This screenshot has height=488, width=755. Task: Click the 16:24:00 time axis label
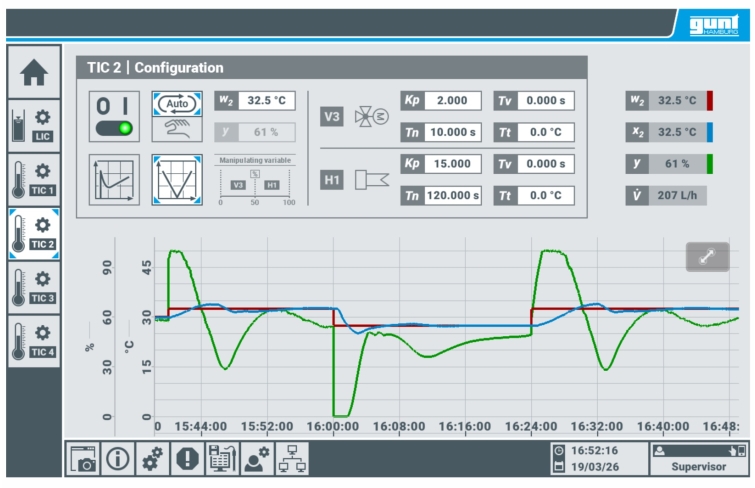531,427
